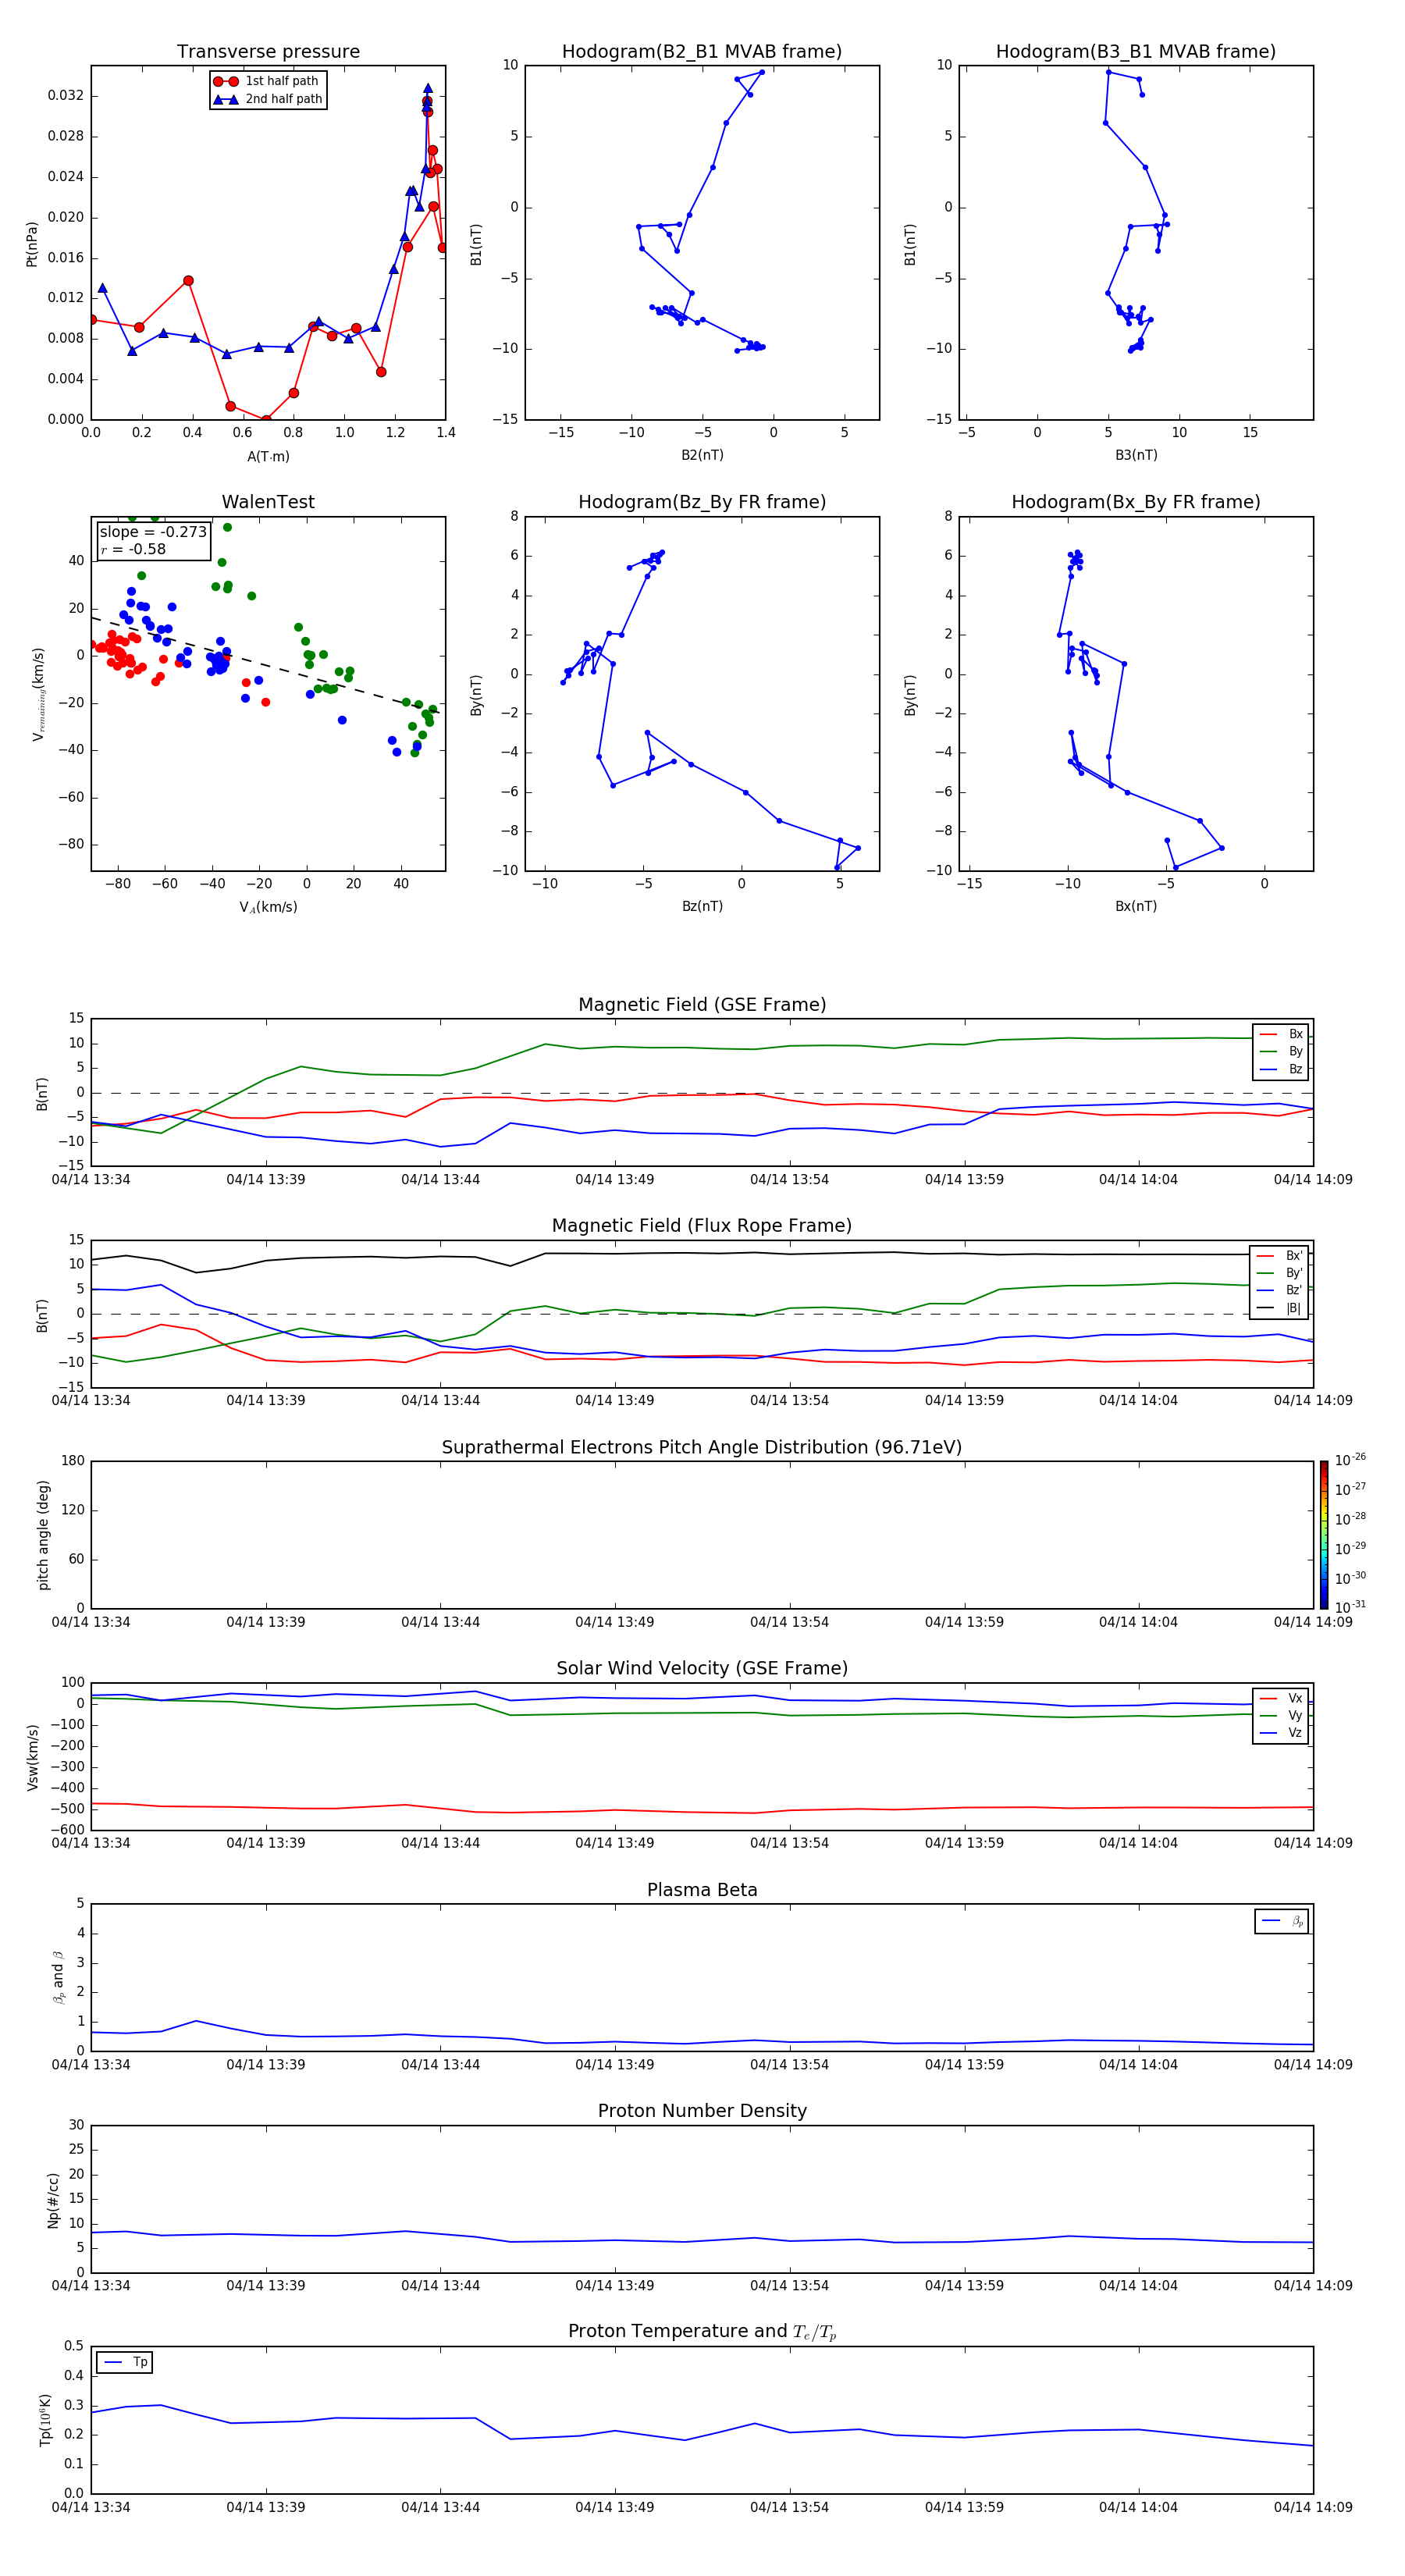
Task: Click 'Hodogram(B3_B1 MVAB frame)' title
Action: [1136, 52]
